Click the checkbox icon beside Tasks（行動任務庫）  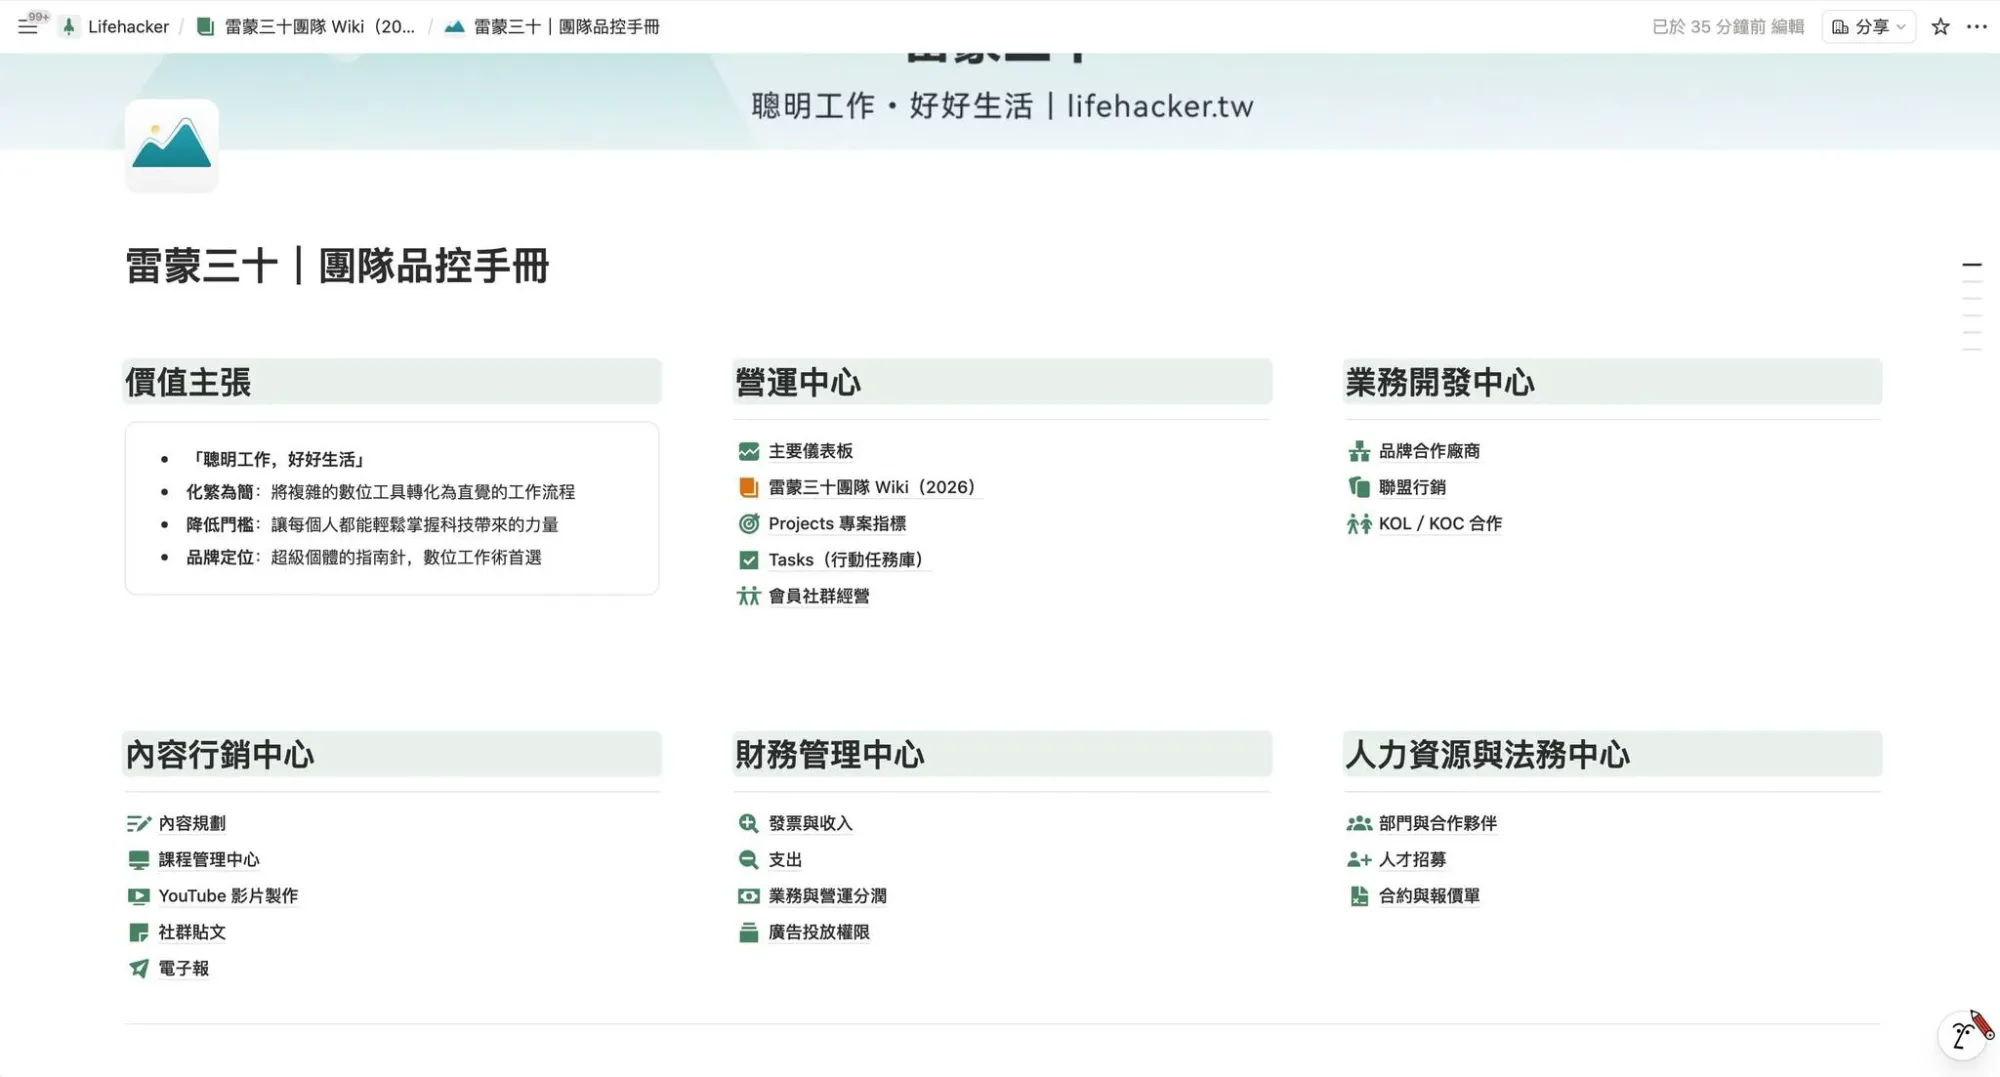coord(748,560)
